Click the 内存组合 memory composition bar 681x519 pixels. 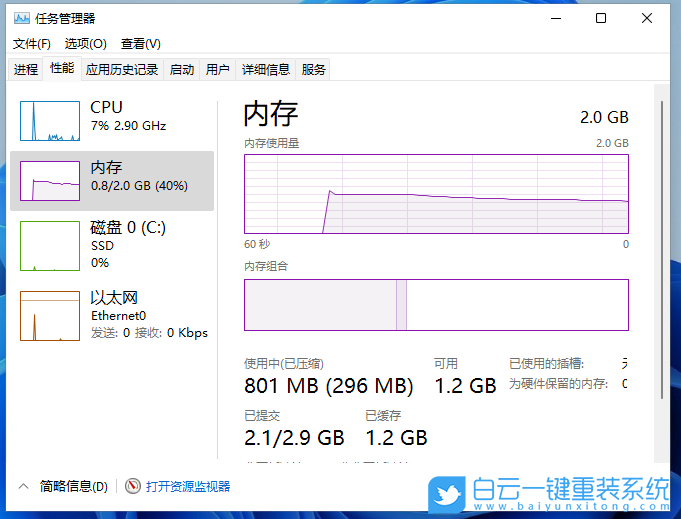click(x=436, y=305)
